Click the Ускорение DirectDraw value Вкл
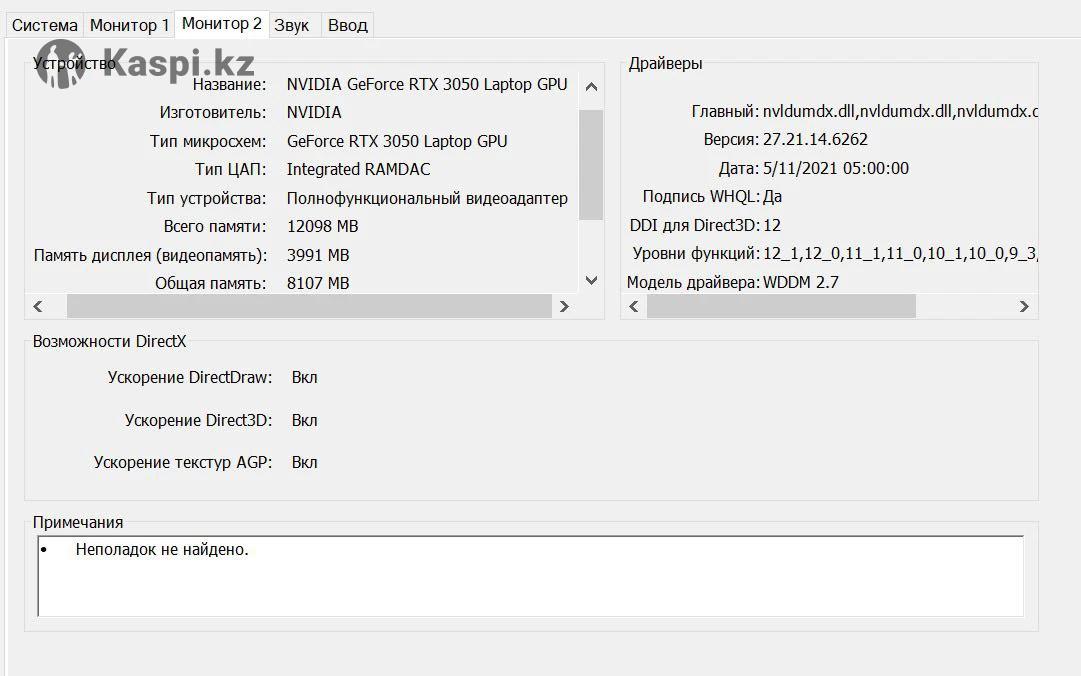The width and height of the screenshot is (1081, 676). (x=304, y=378)
